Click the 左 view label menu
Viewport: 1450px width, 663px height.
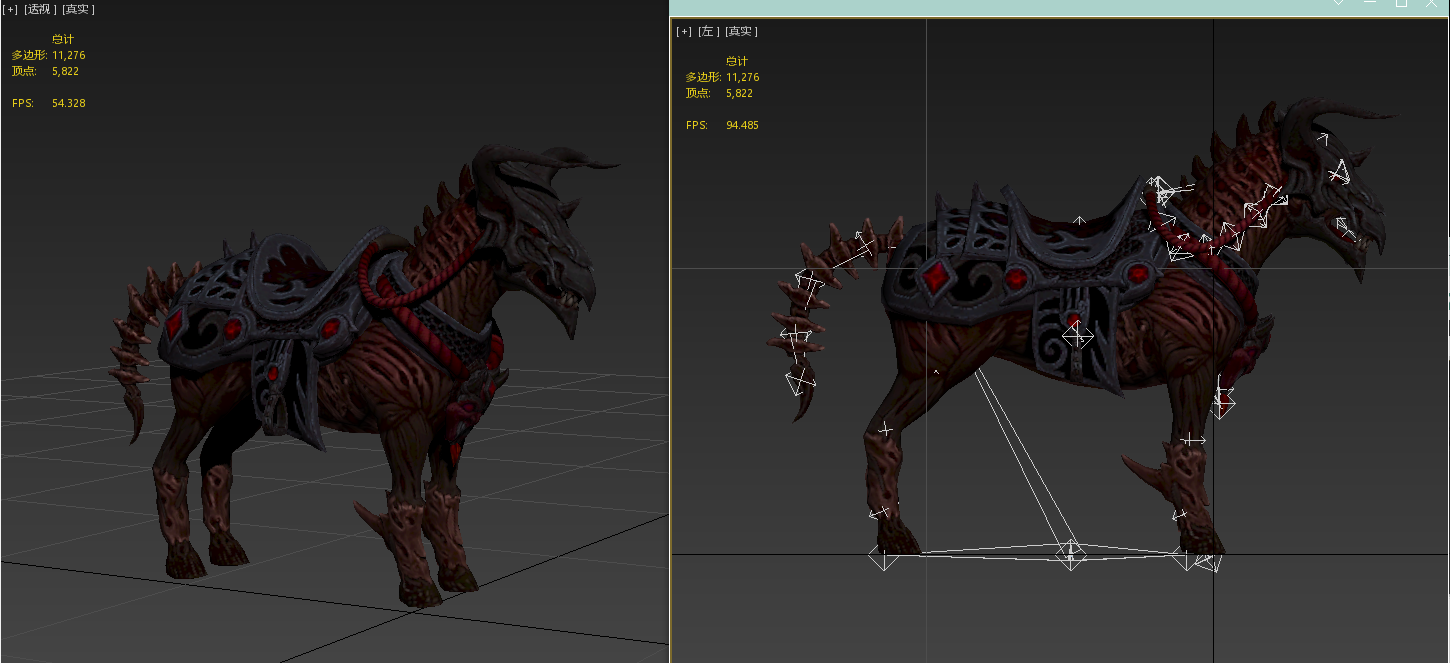709,31
